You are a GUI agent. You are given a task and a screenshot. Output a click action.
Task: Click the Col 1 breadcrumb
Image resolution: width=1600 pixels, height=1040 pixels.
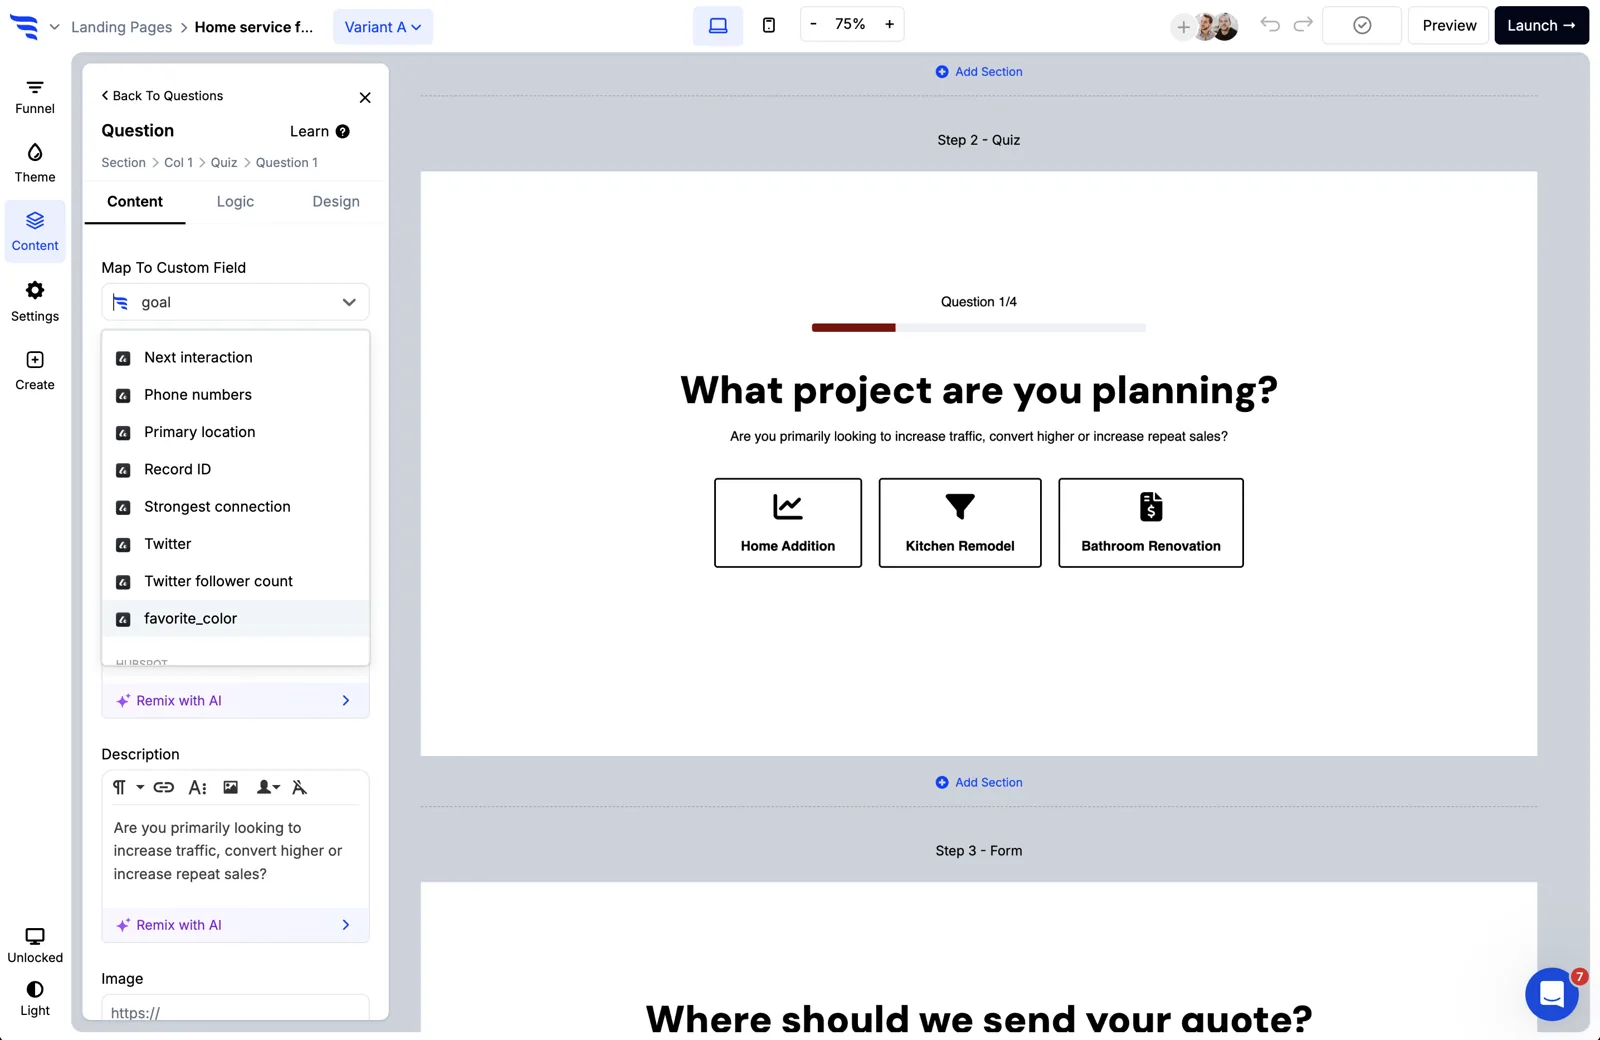(178, 163)
